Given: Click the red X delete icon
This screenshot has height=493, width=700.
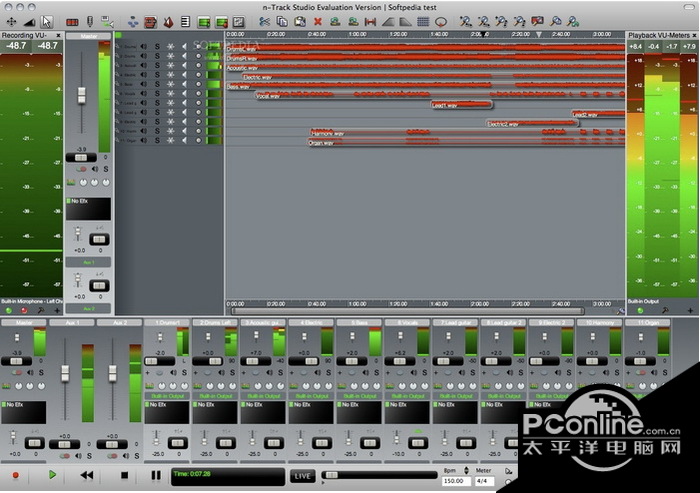Looking at the screenshot, I should 317,21.
